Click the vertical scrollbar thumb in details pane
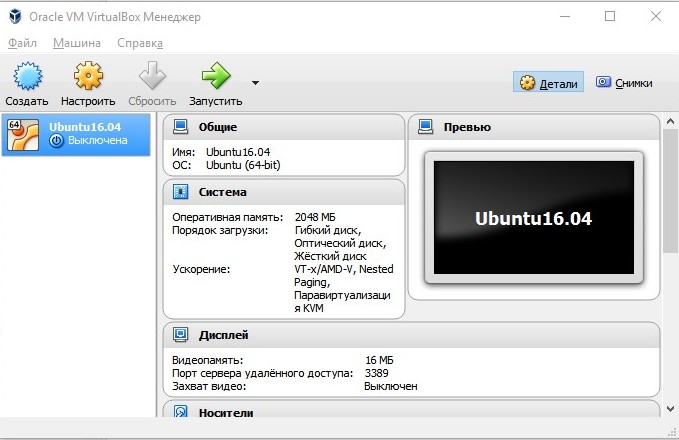 pos(670,191)
